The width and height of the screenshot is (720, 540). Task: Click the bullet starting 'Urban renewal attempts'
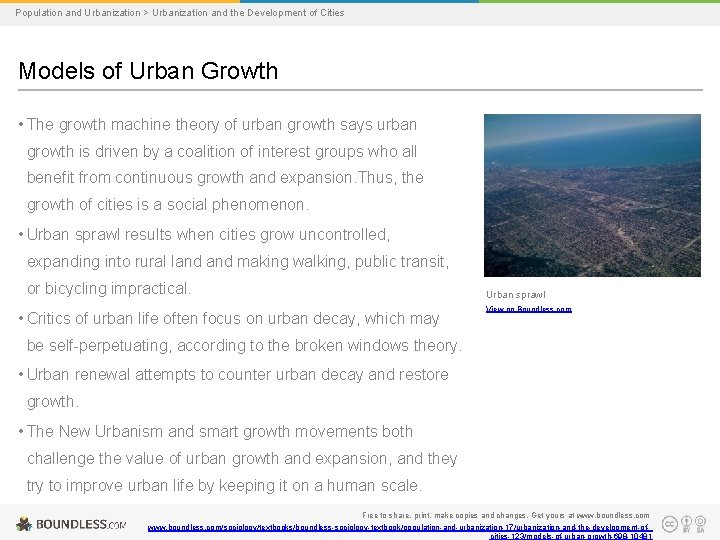234,388
